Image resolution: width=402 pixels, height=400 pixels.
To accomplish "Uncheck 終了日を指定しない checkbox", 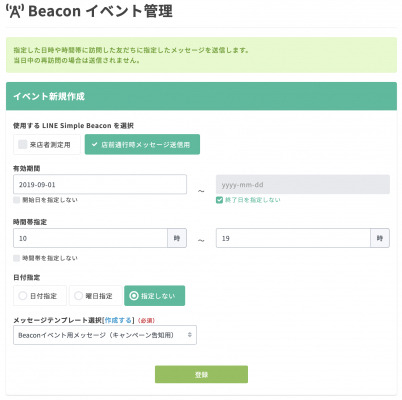I will click(219, 200).
